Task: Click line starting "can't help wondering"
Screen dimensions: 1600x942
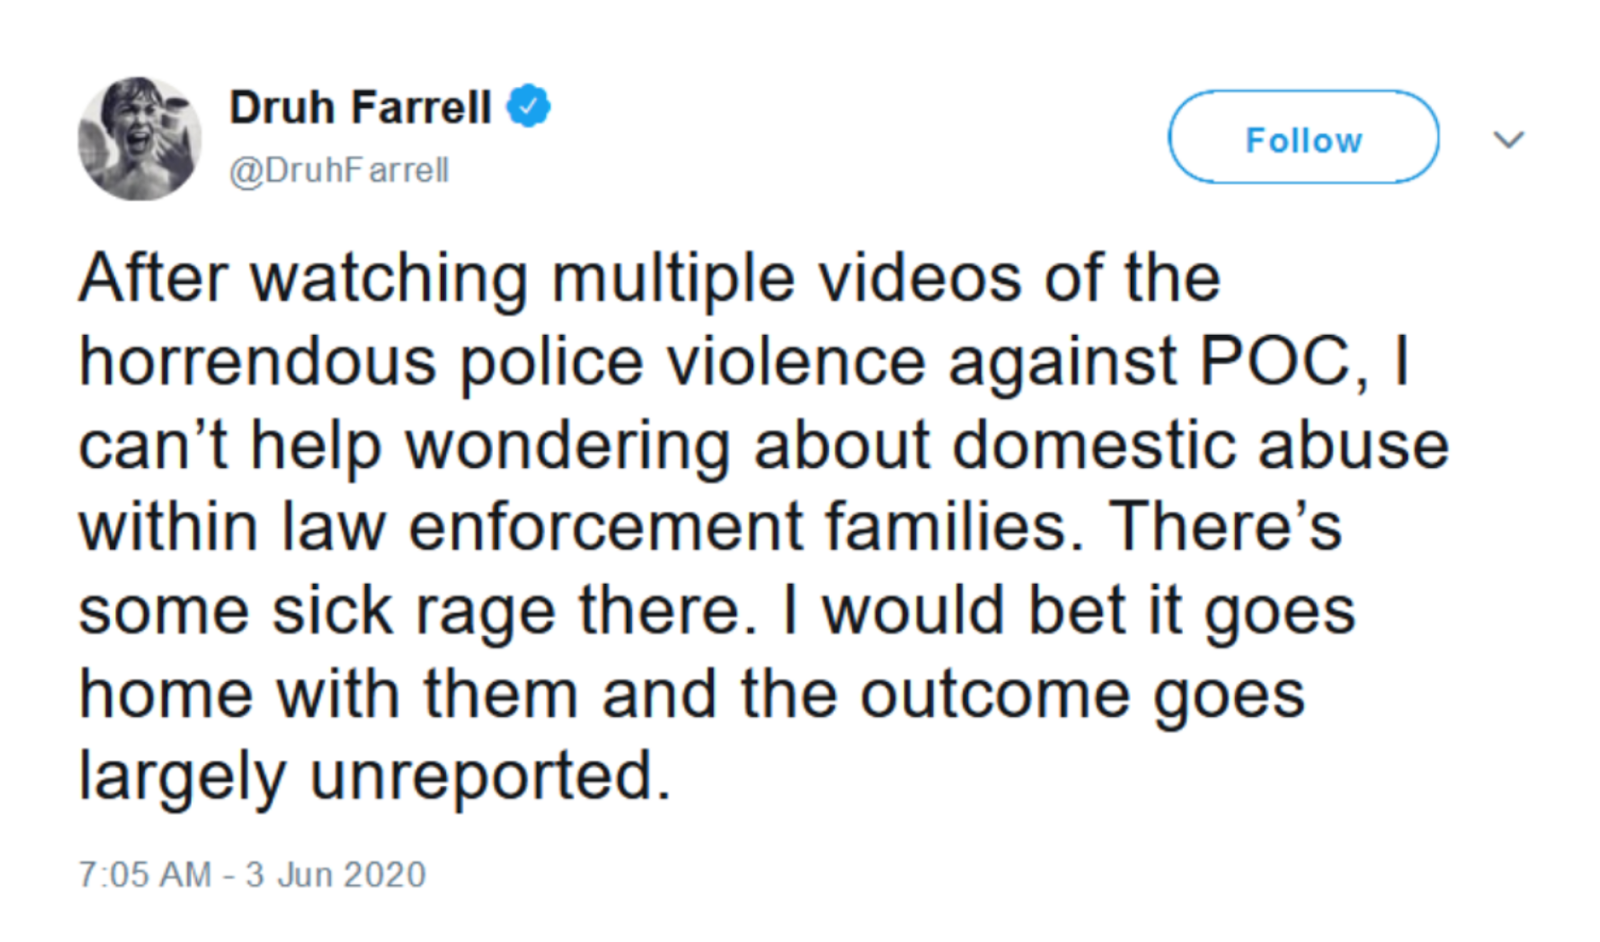Action: pos(763,445)
